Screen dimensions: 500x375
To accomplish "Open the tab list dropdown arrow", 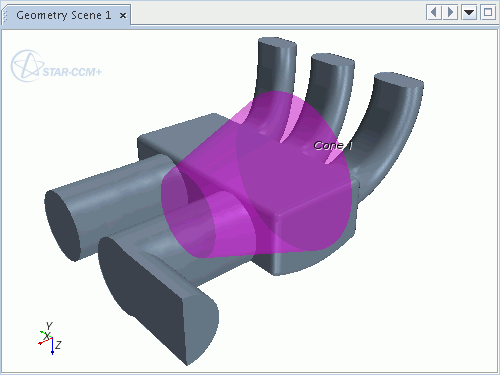I will tap(469, 13).
